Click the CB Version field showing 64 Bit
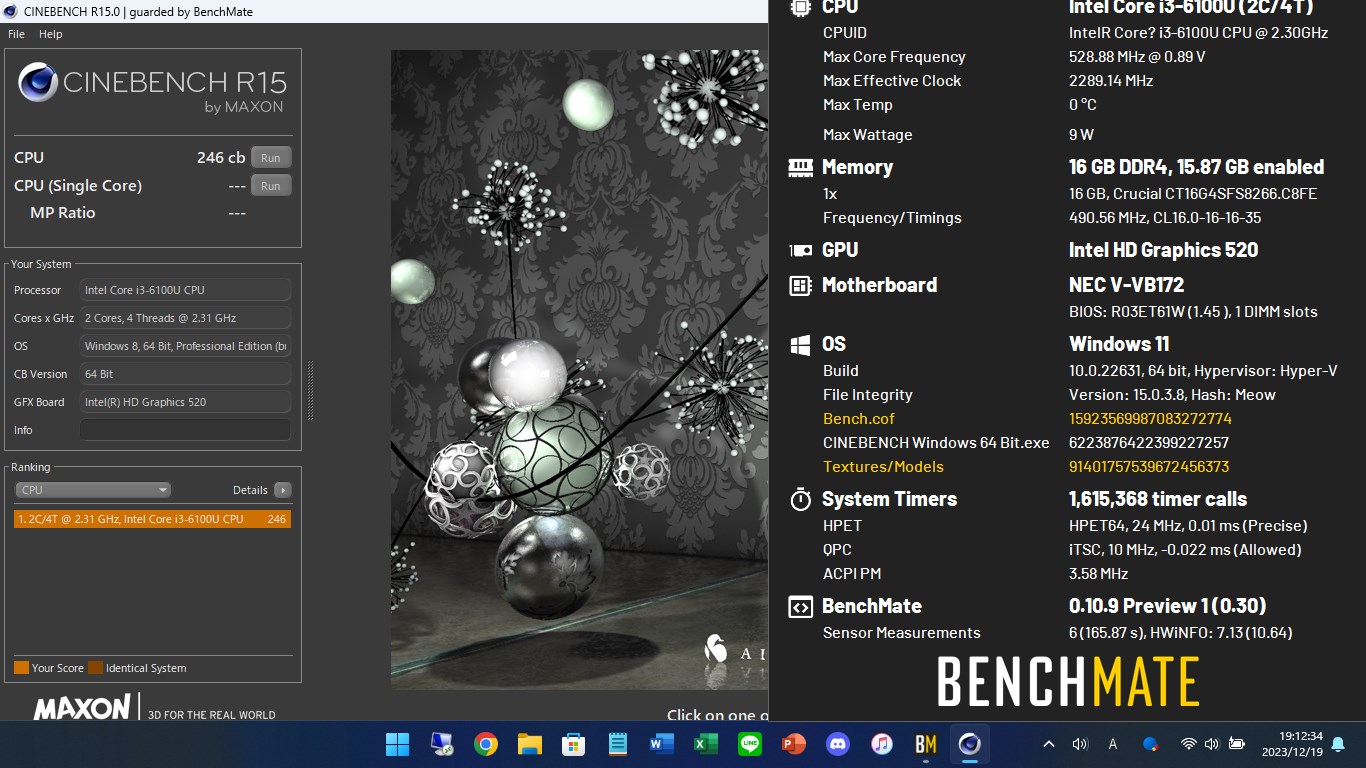The height and width of the screenshot is (768, 1366). coord(185,374)
